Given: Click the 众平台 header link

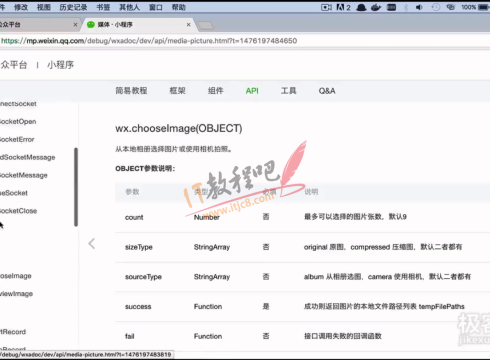Looking at the screenshot, I should pos(14,65).
